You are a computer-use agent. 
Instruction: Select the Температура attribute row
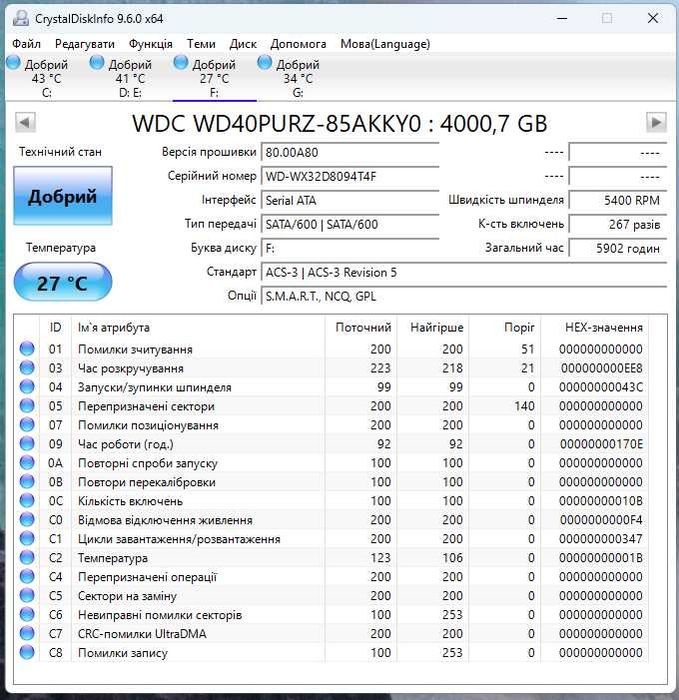click(331, 558)
